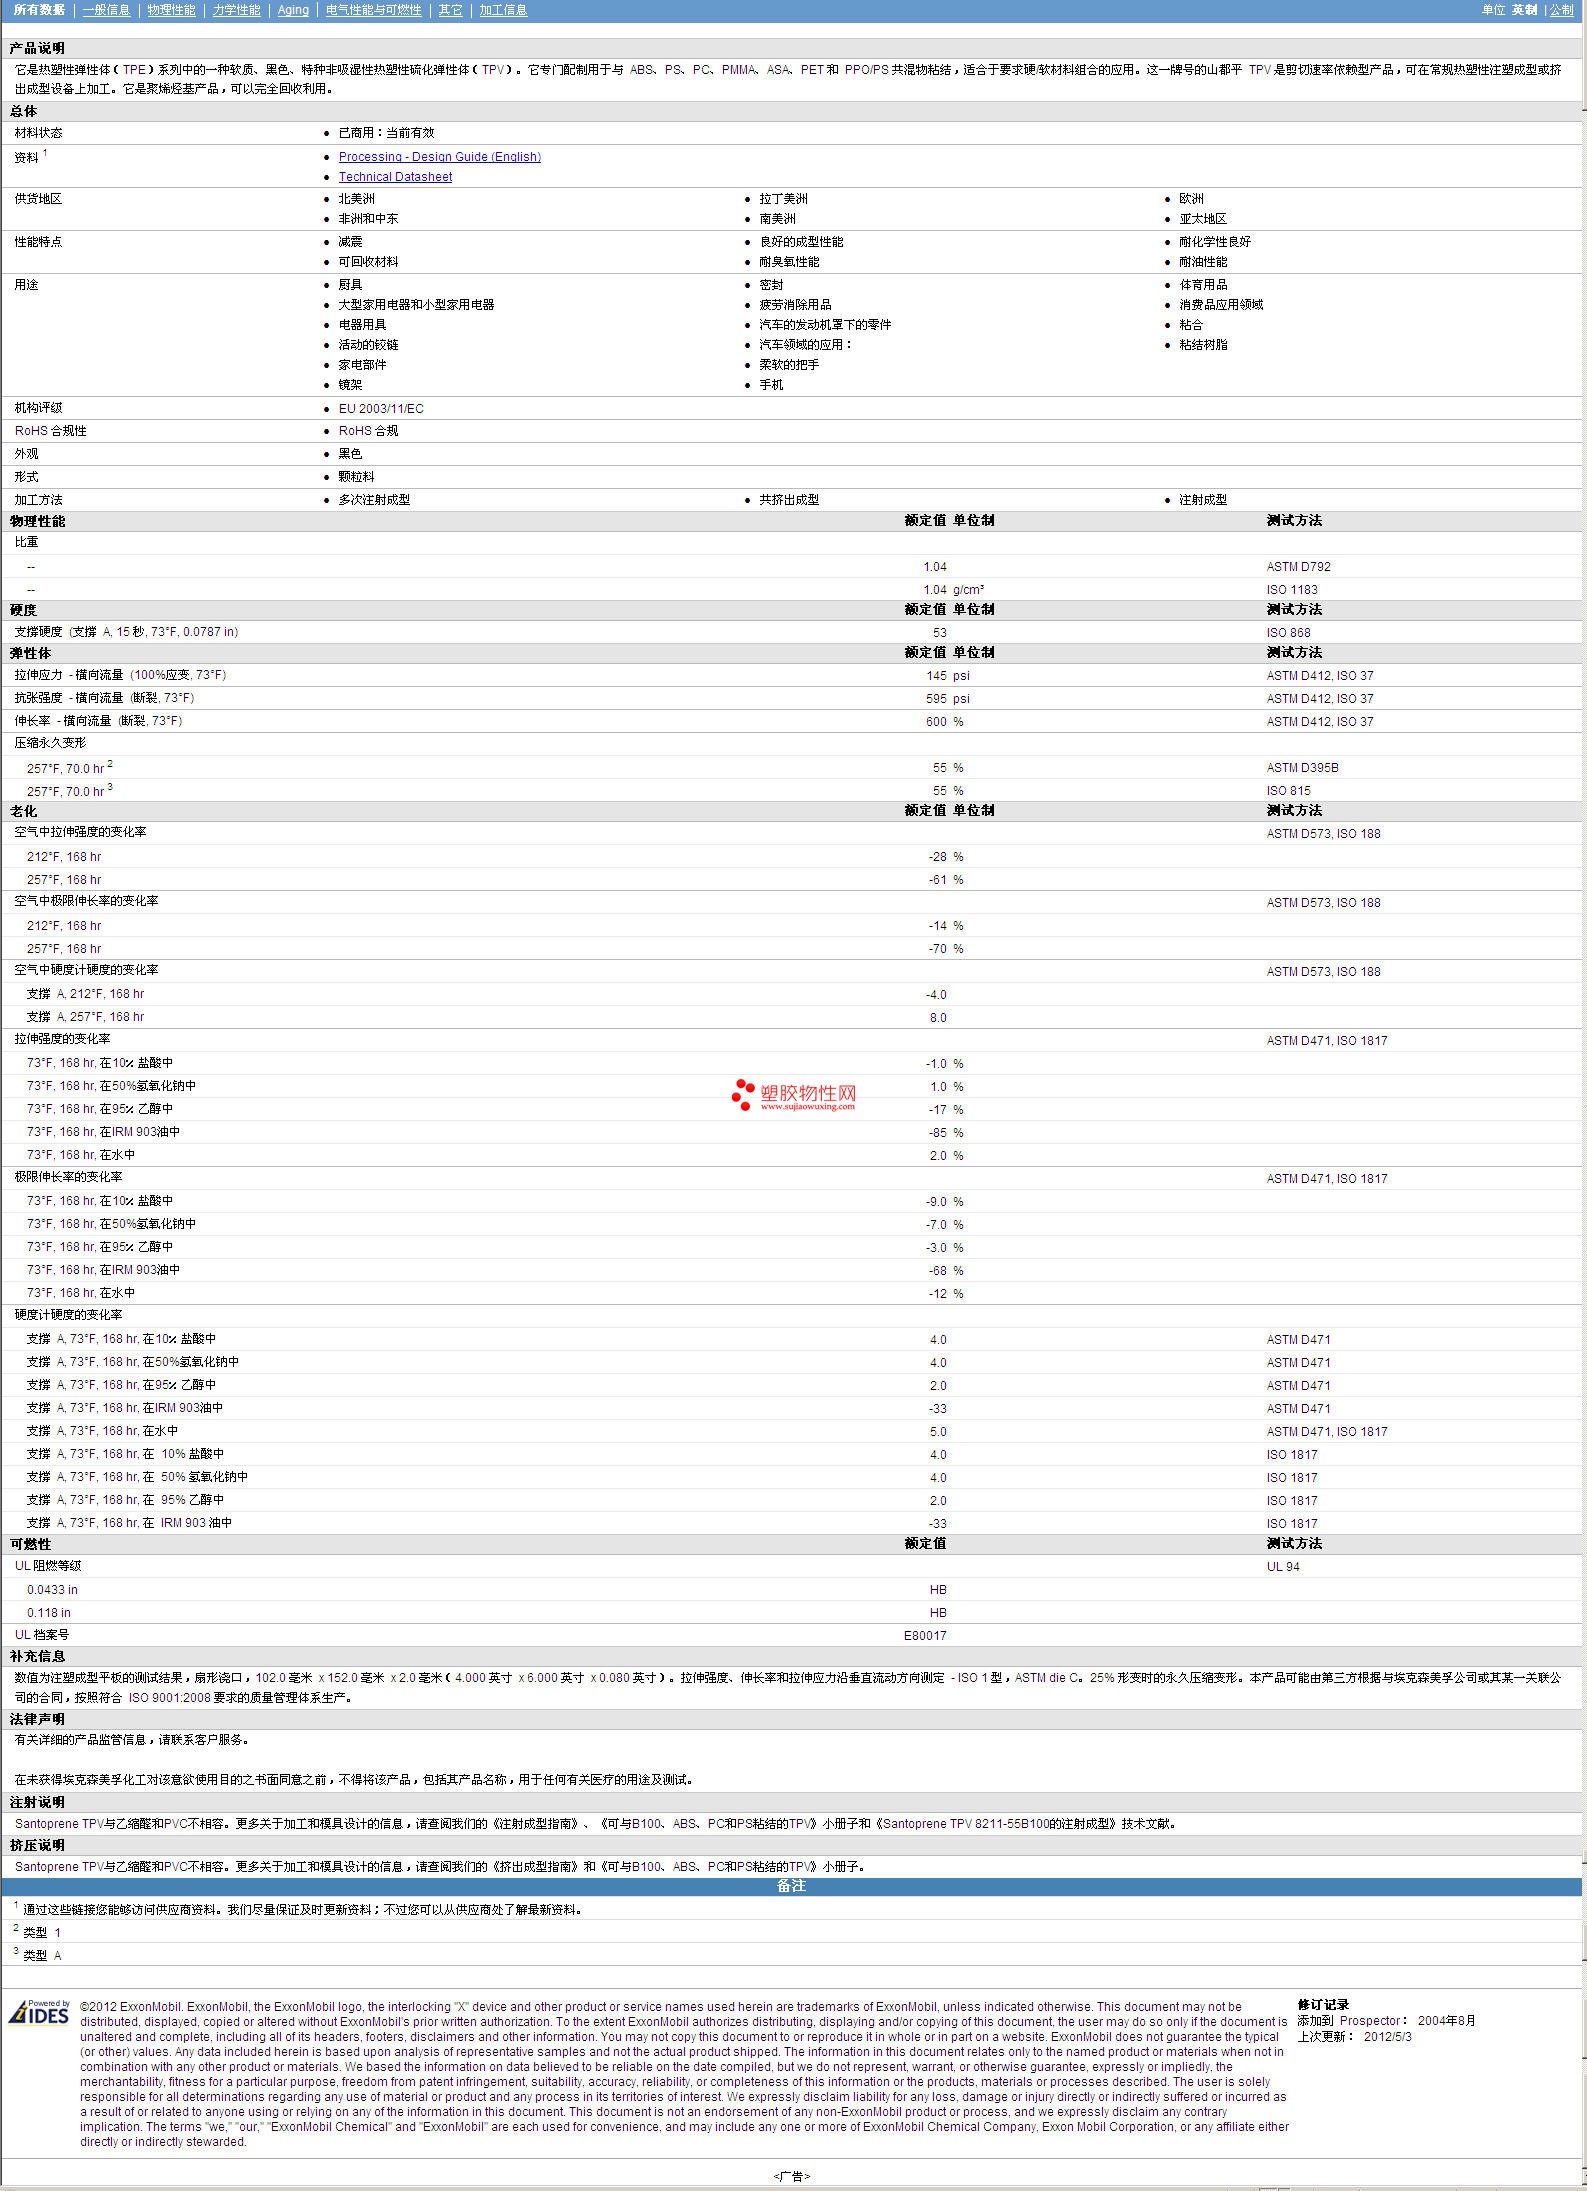This screenshot has width=1587, height=2191.
Task: Click the 颗粒料 form value
Action: 356,477
